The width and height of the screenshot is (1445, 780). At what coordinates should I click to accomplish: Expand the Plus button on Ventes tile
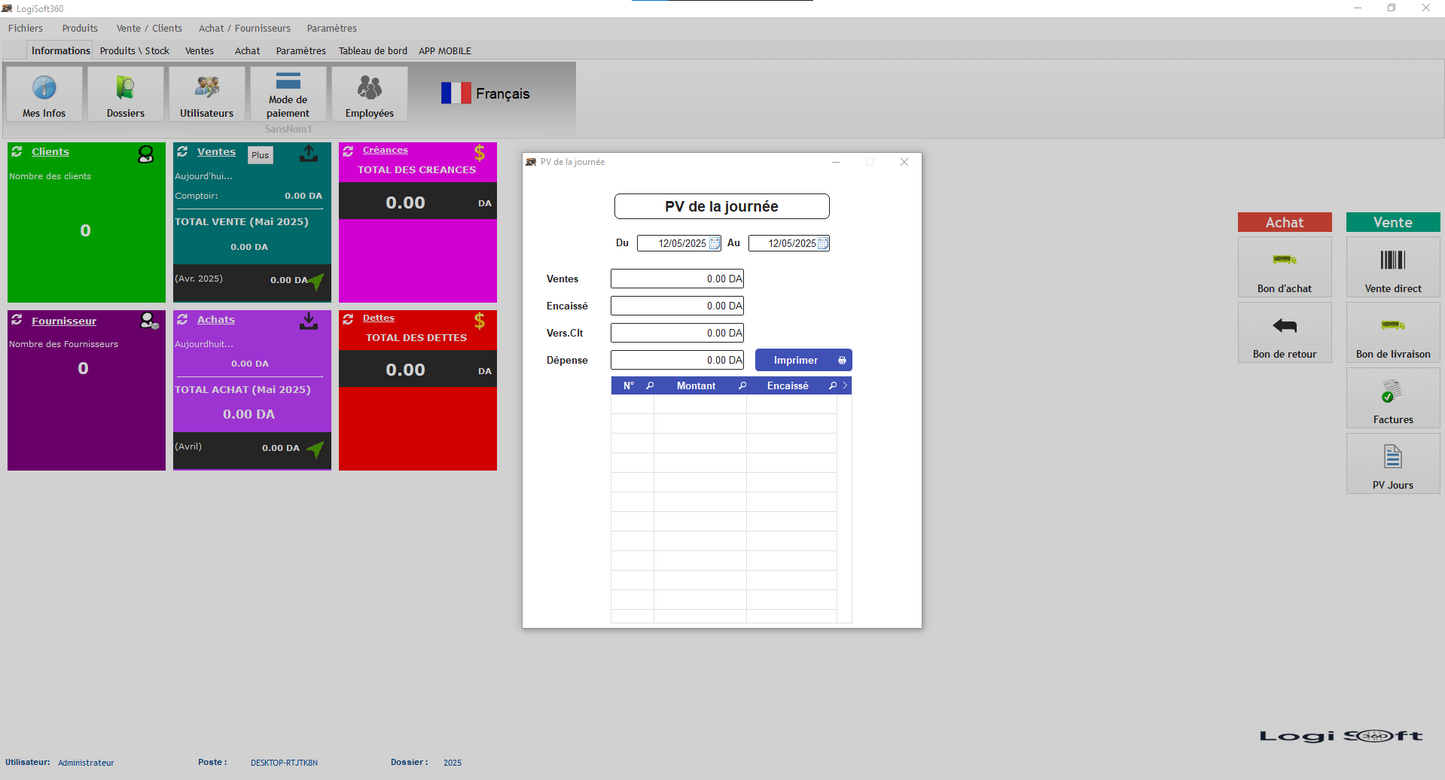260,155
